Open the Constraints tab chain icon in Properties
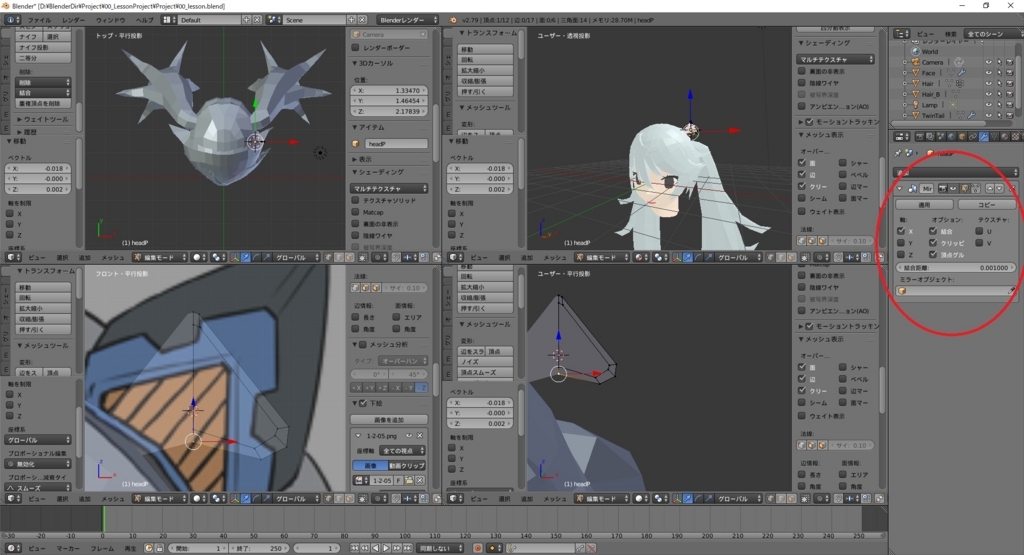 (x=973, y=137)
